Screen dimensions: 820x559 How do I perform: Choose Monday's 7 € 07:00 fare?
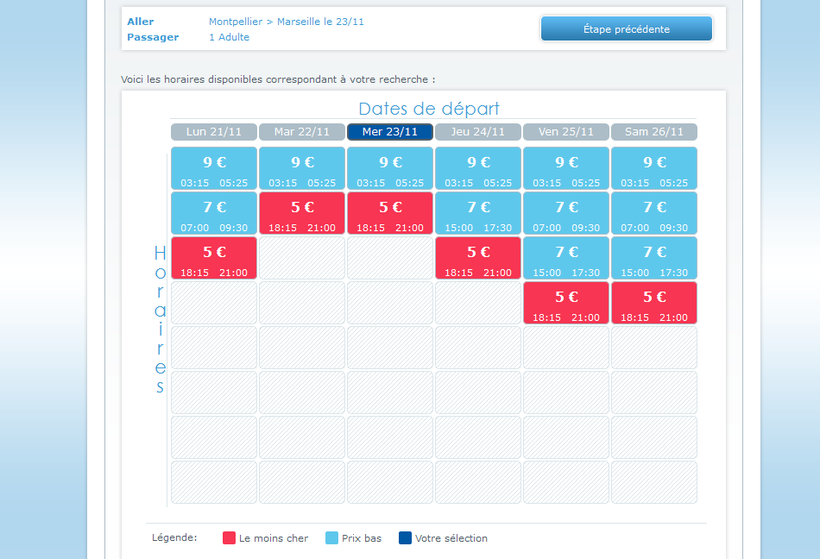[x=214, y=214]
